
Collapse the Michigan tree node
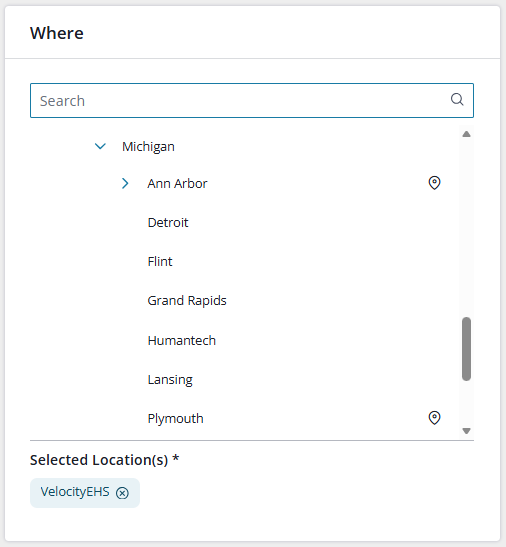pos(100,146)
